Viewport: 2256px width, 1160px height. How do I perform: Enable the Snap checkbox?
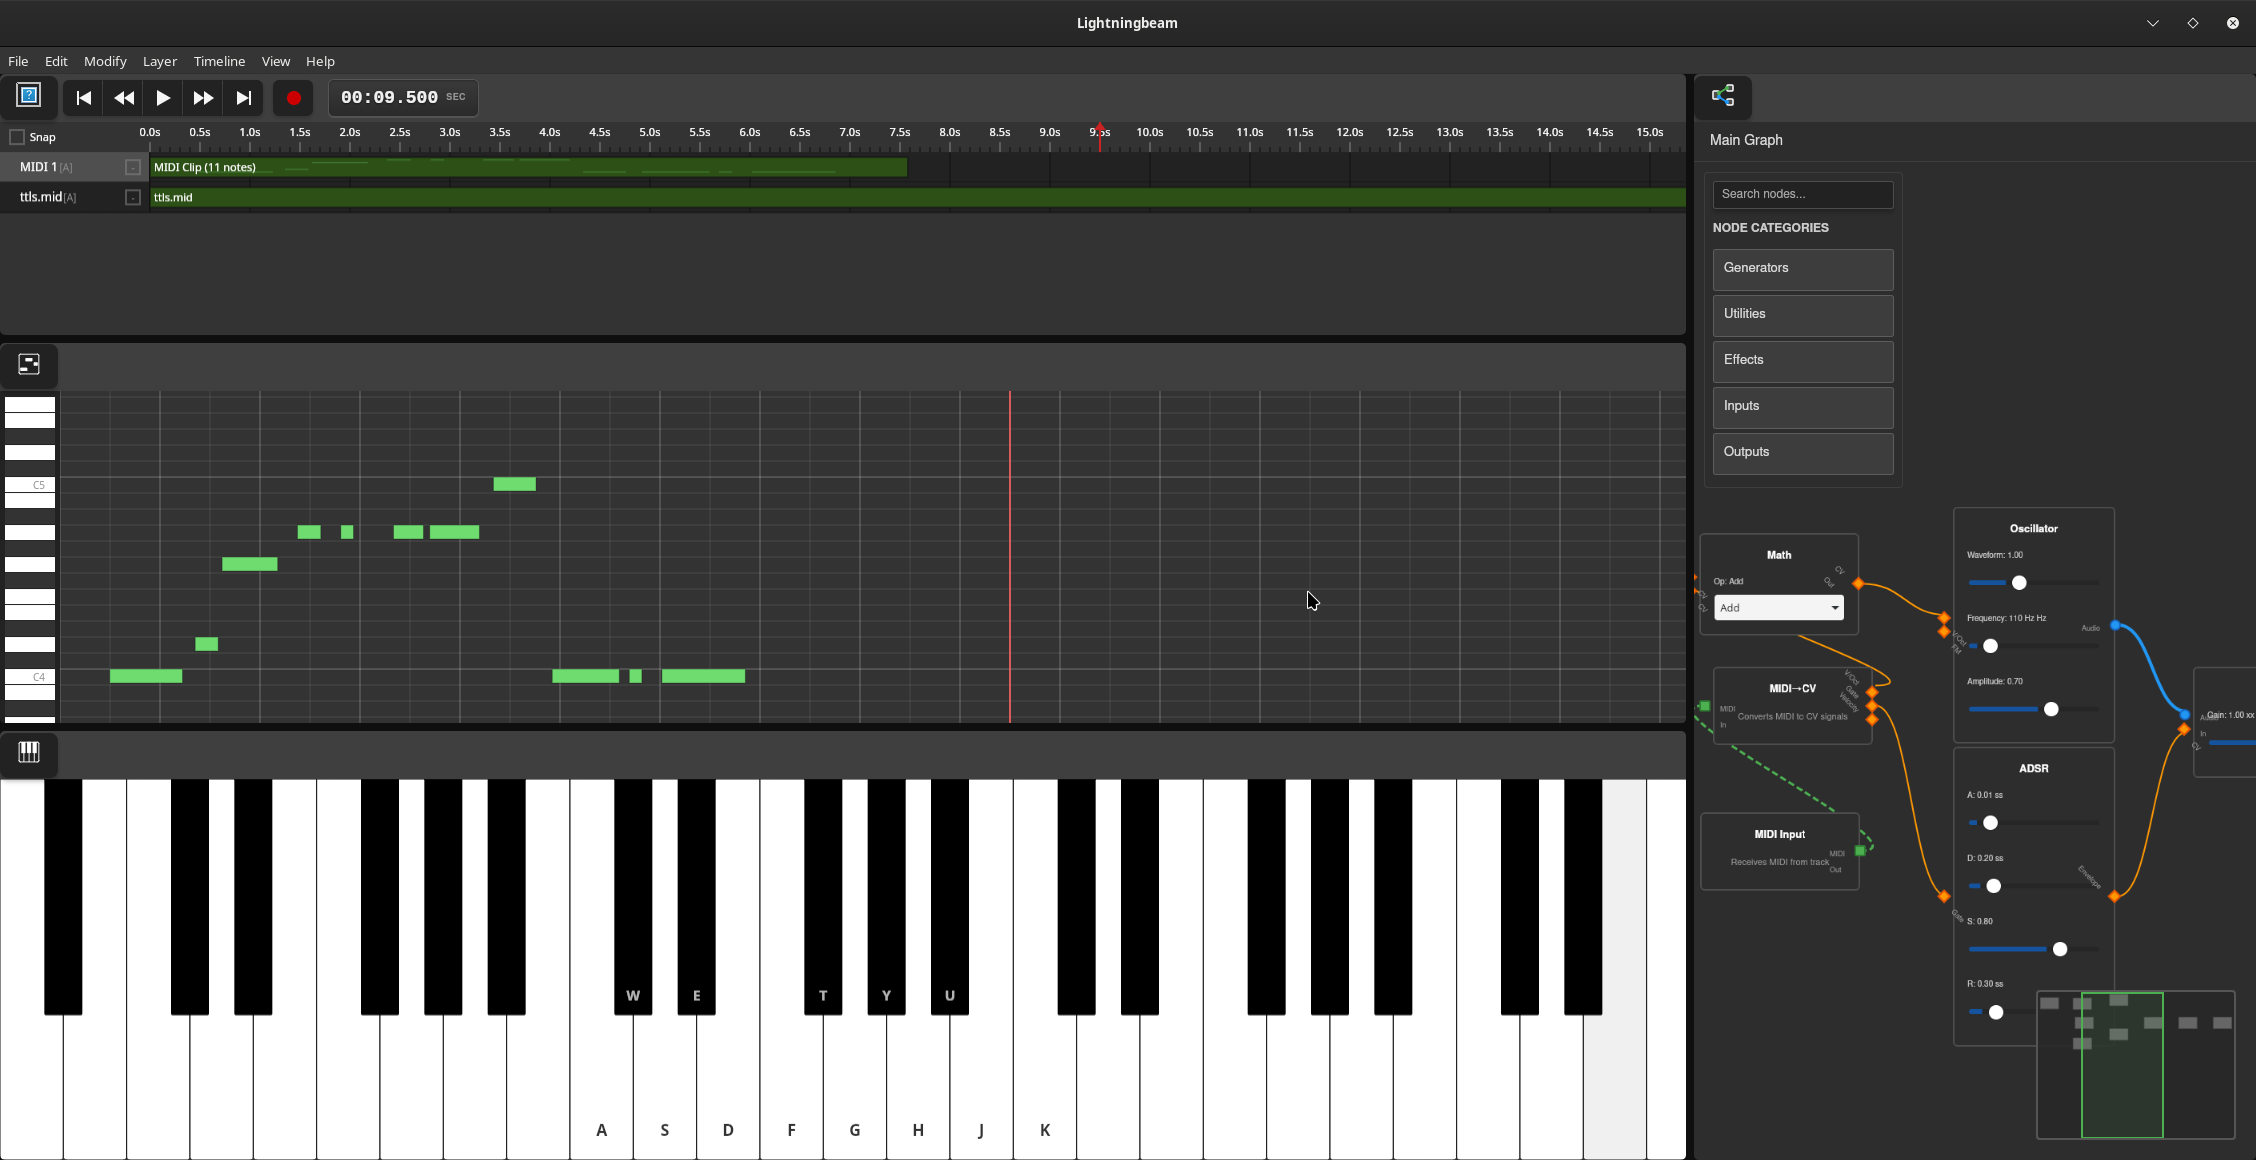click(x=17, y=136)
